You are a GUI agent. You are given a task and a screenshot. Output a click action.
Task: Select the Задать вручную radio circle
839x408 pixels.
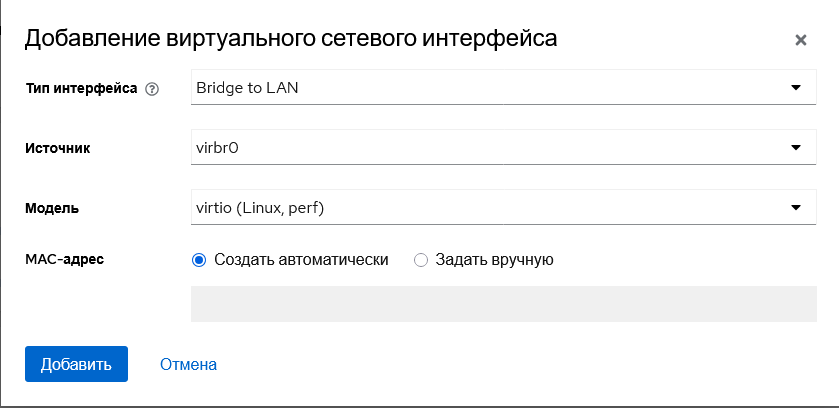(420, 260)
